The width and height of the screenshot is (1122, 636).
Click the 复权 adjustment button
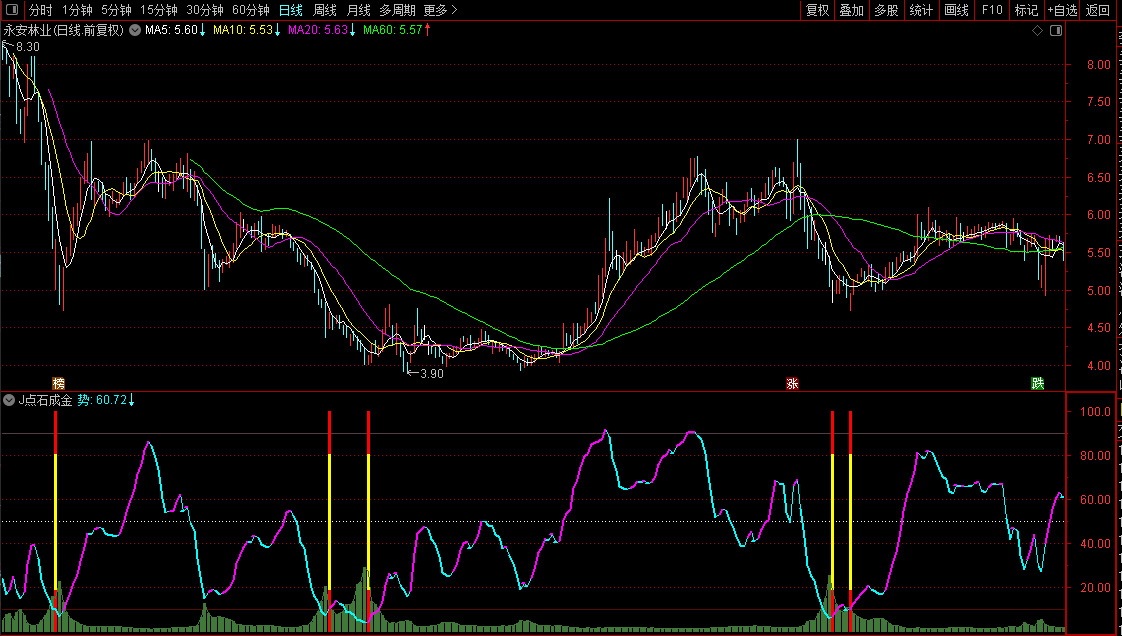(818, 10)
